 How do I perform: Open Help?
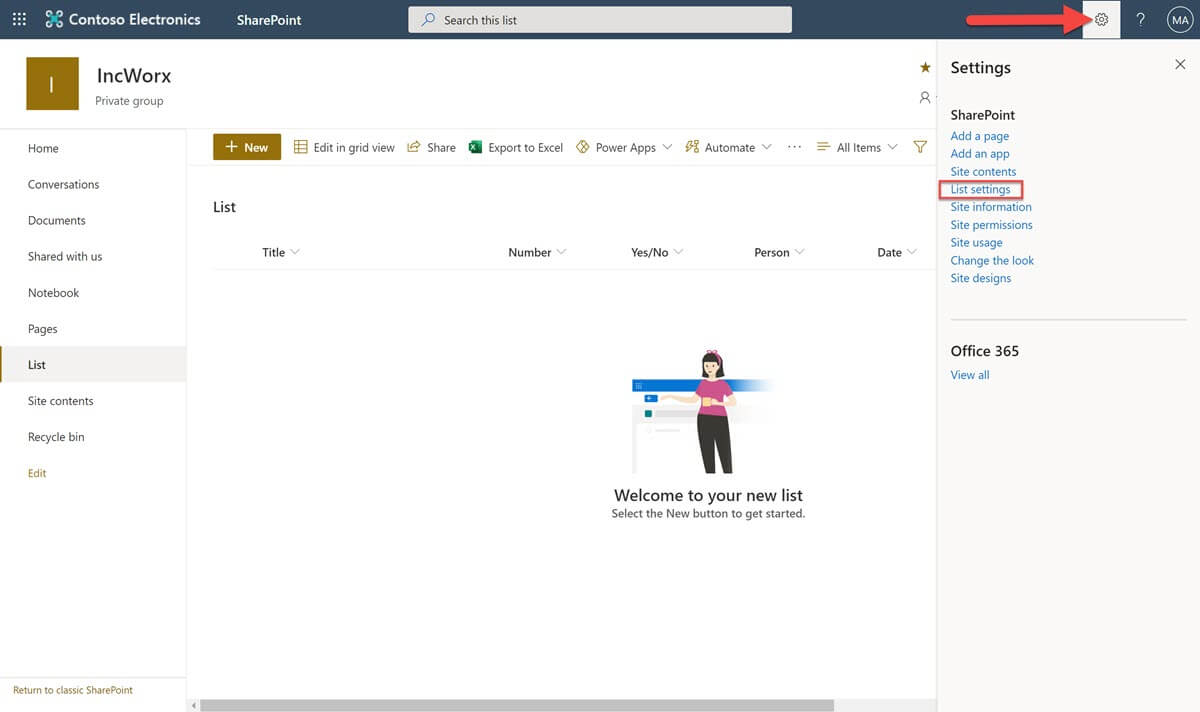coord(1139,18)
